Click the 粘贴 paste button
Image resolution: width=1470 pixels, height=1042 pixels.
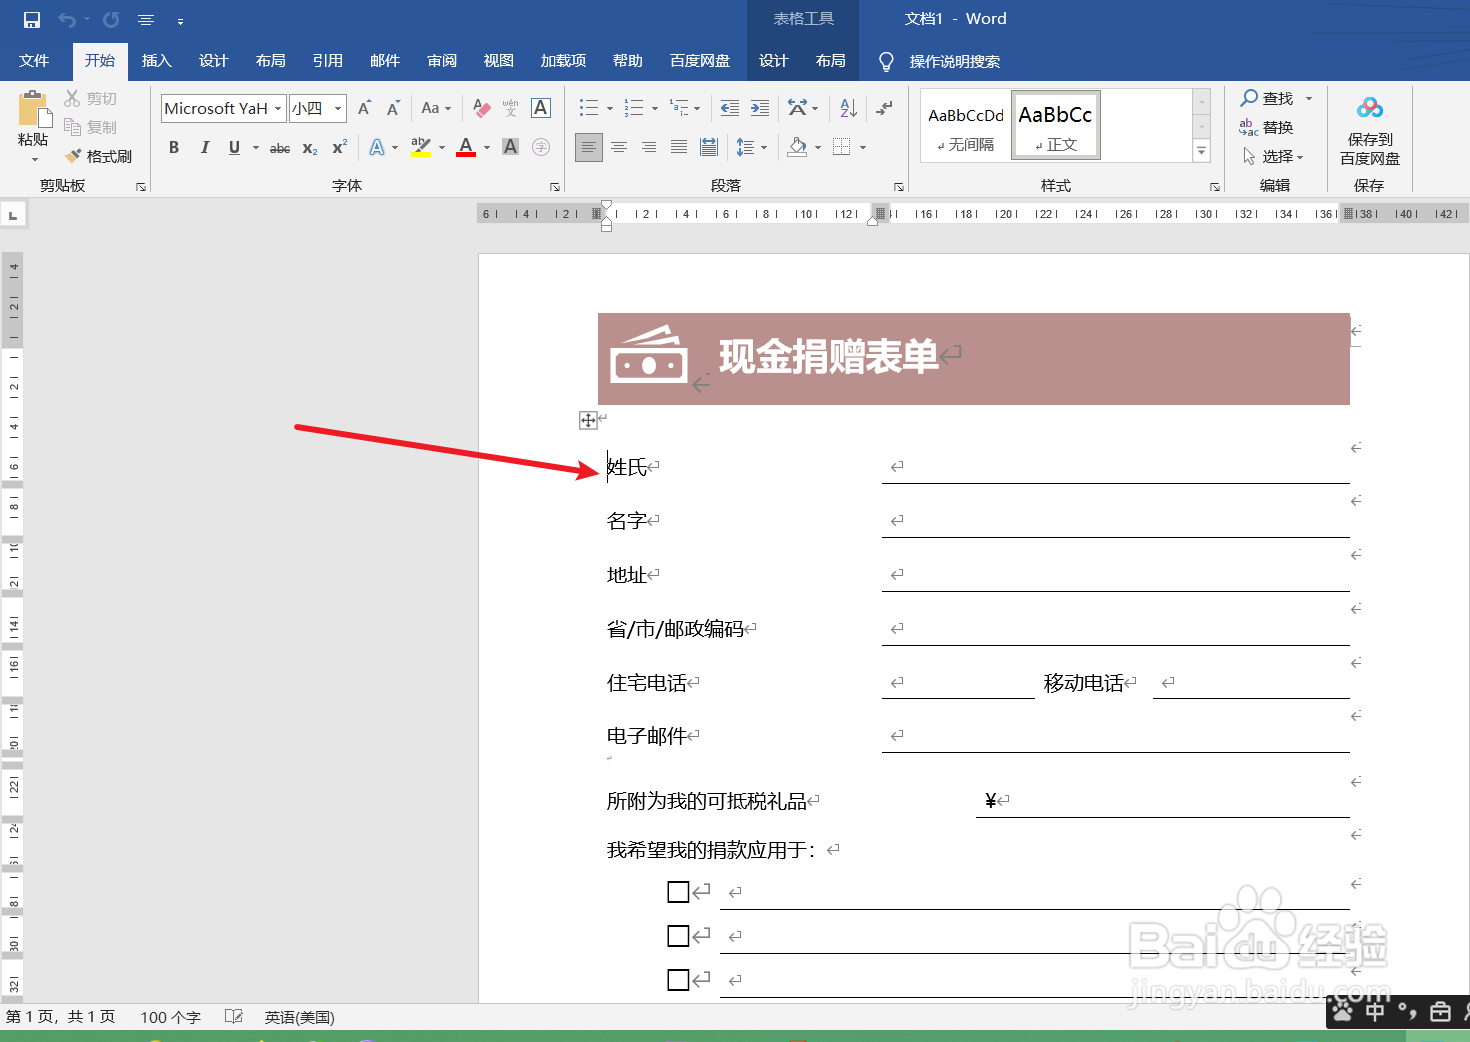pos(32,122)
